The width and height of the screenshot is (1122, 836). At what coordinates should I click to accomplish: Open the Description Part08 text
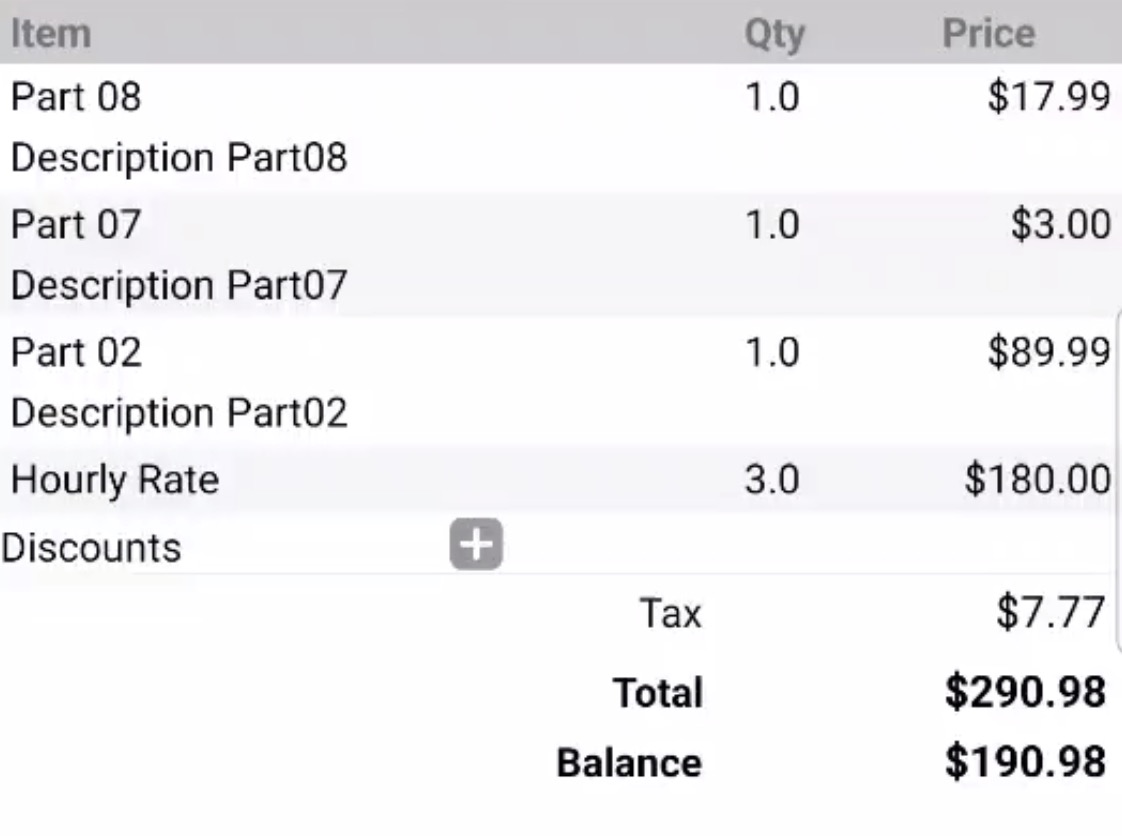(x=179, y=158)
